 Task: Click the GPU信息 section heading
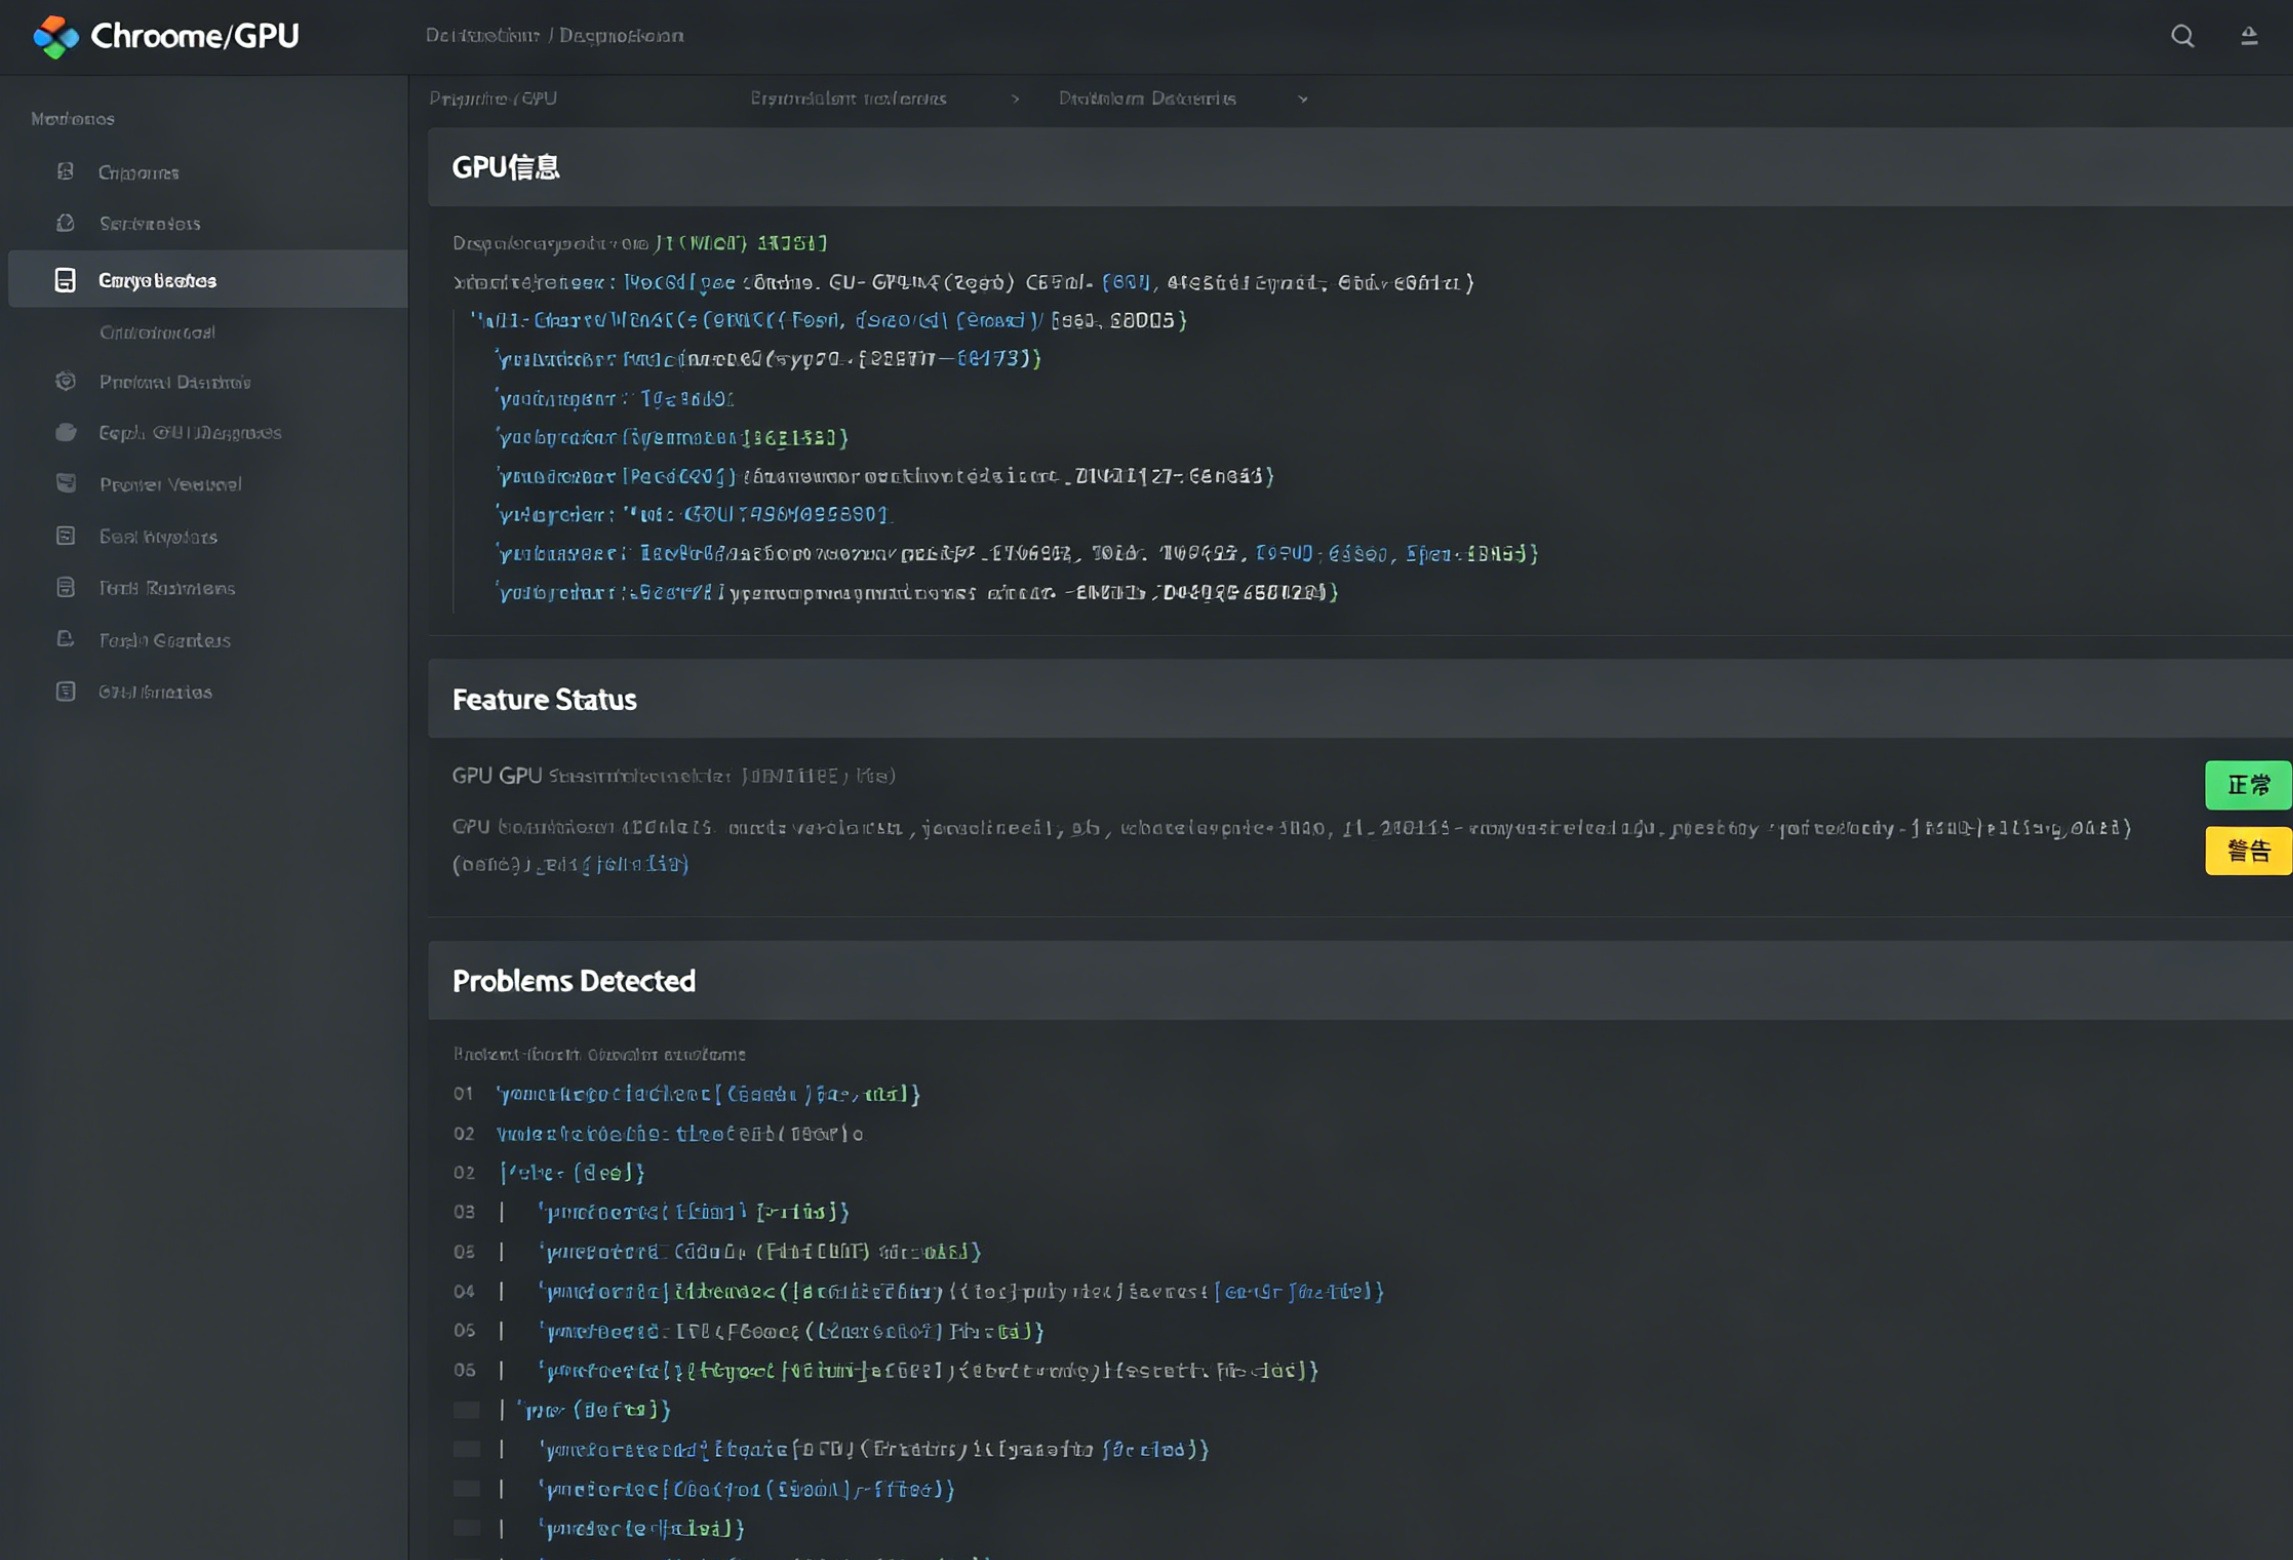click(x=506, y=167)
